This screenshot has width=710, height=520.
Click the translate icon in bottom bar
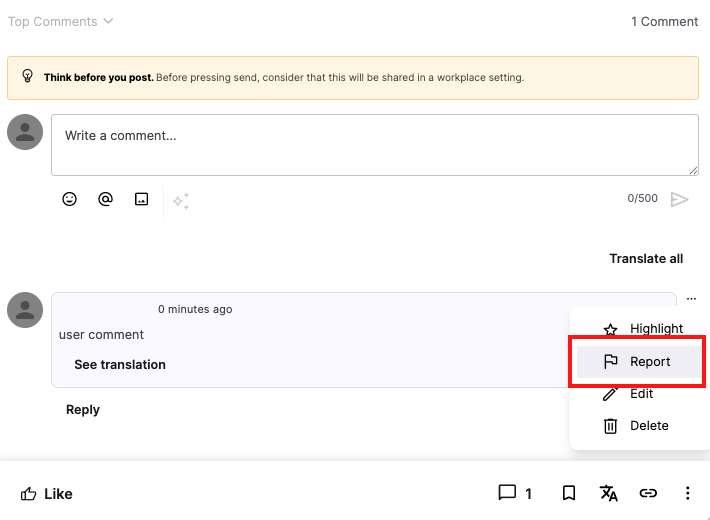[608, 493]
